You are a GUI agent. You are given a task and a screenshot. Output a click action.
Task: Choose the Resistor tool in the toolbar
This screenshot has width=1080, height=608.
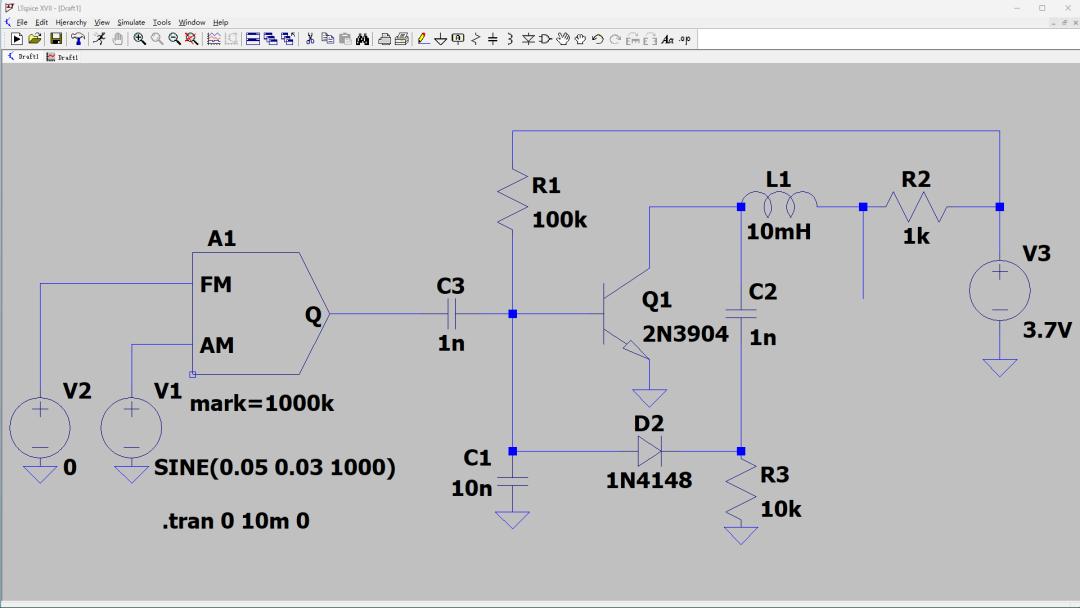(x=475, y=39)
